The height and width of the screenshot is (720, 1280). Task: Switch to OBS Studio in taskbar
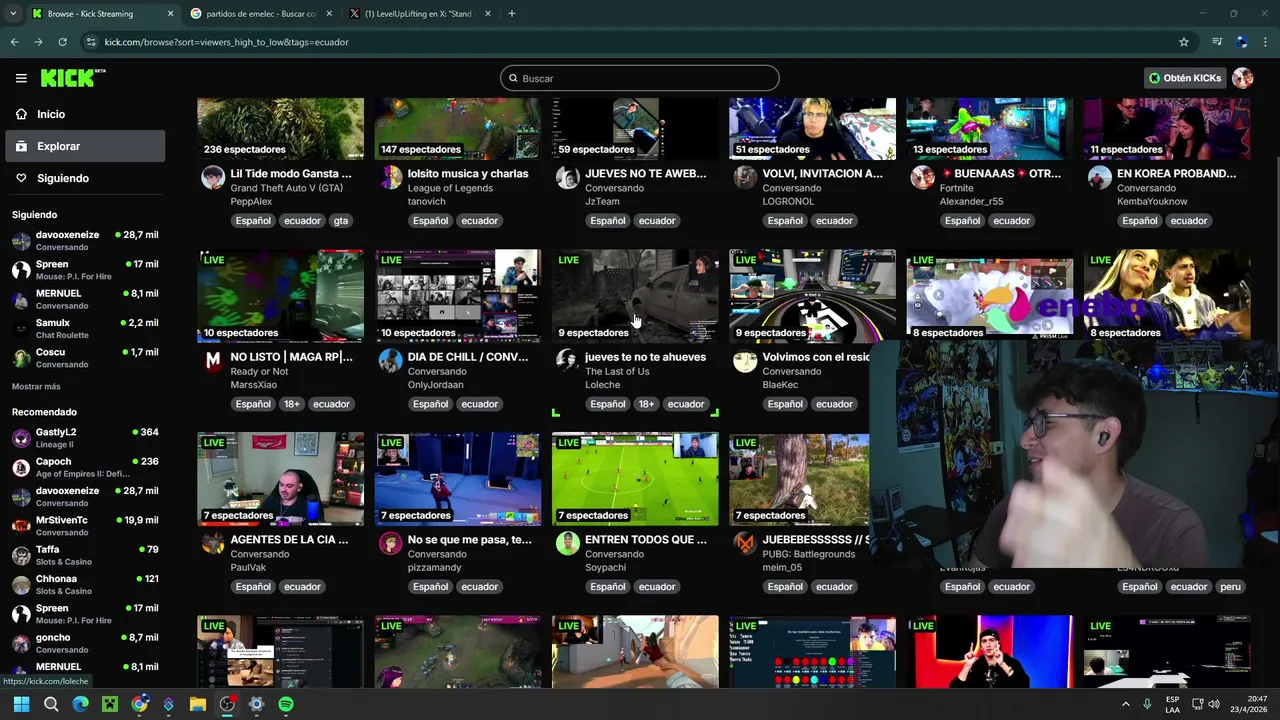227,704
